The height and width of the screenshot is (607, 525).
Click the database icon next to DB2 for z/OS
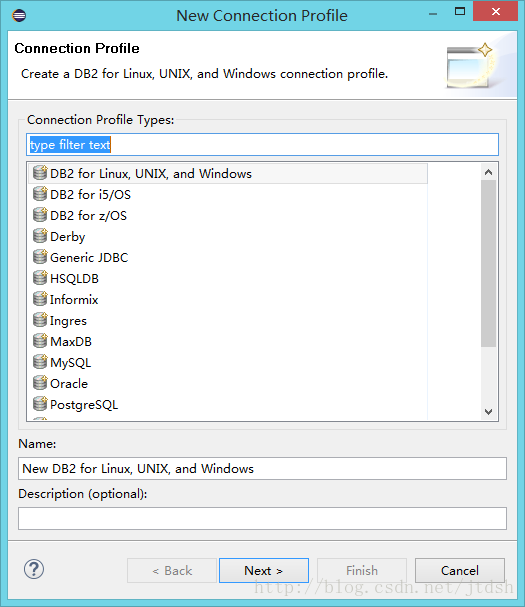click(40, 215)
